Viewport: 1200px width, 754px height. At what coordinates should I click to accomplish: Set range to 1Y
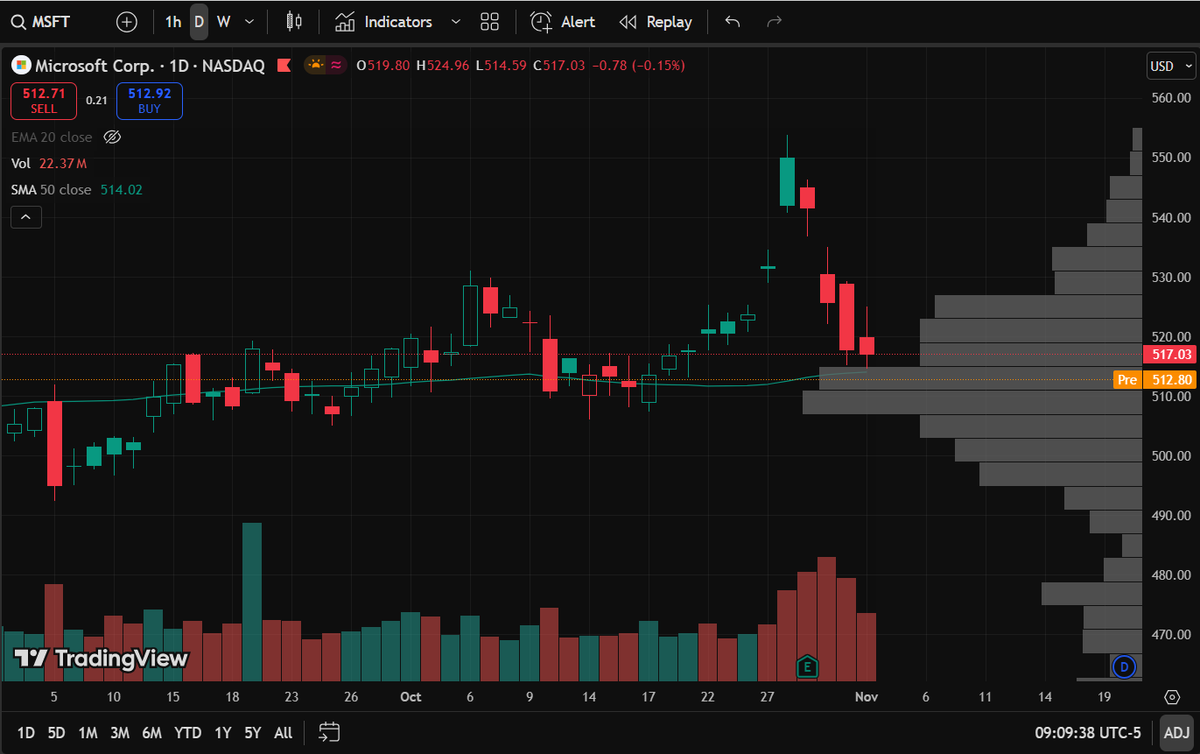(223, 733)
